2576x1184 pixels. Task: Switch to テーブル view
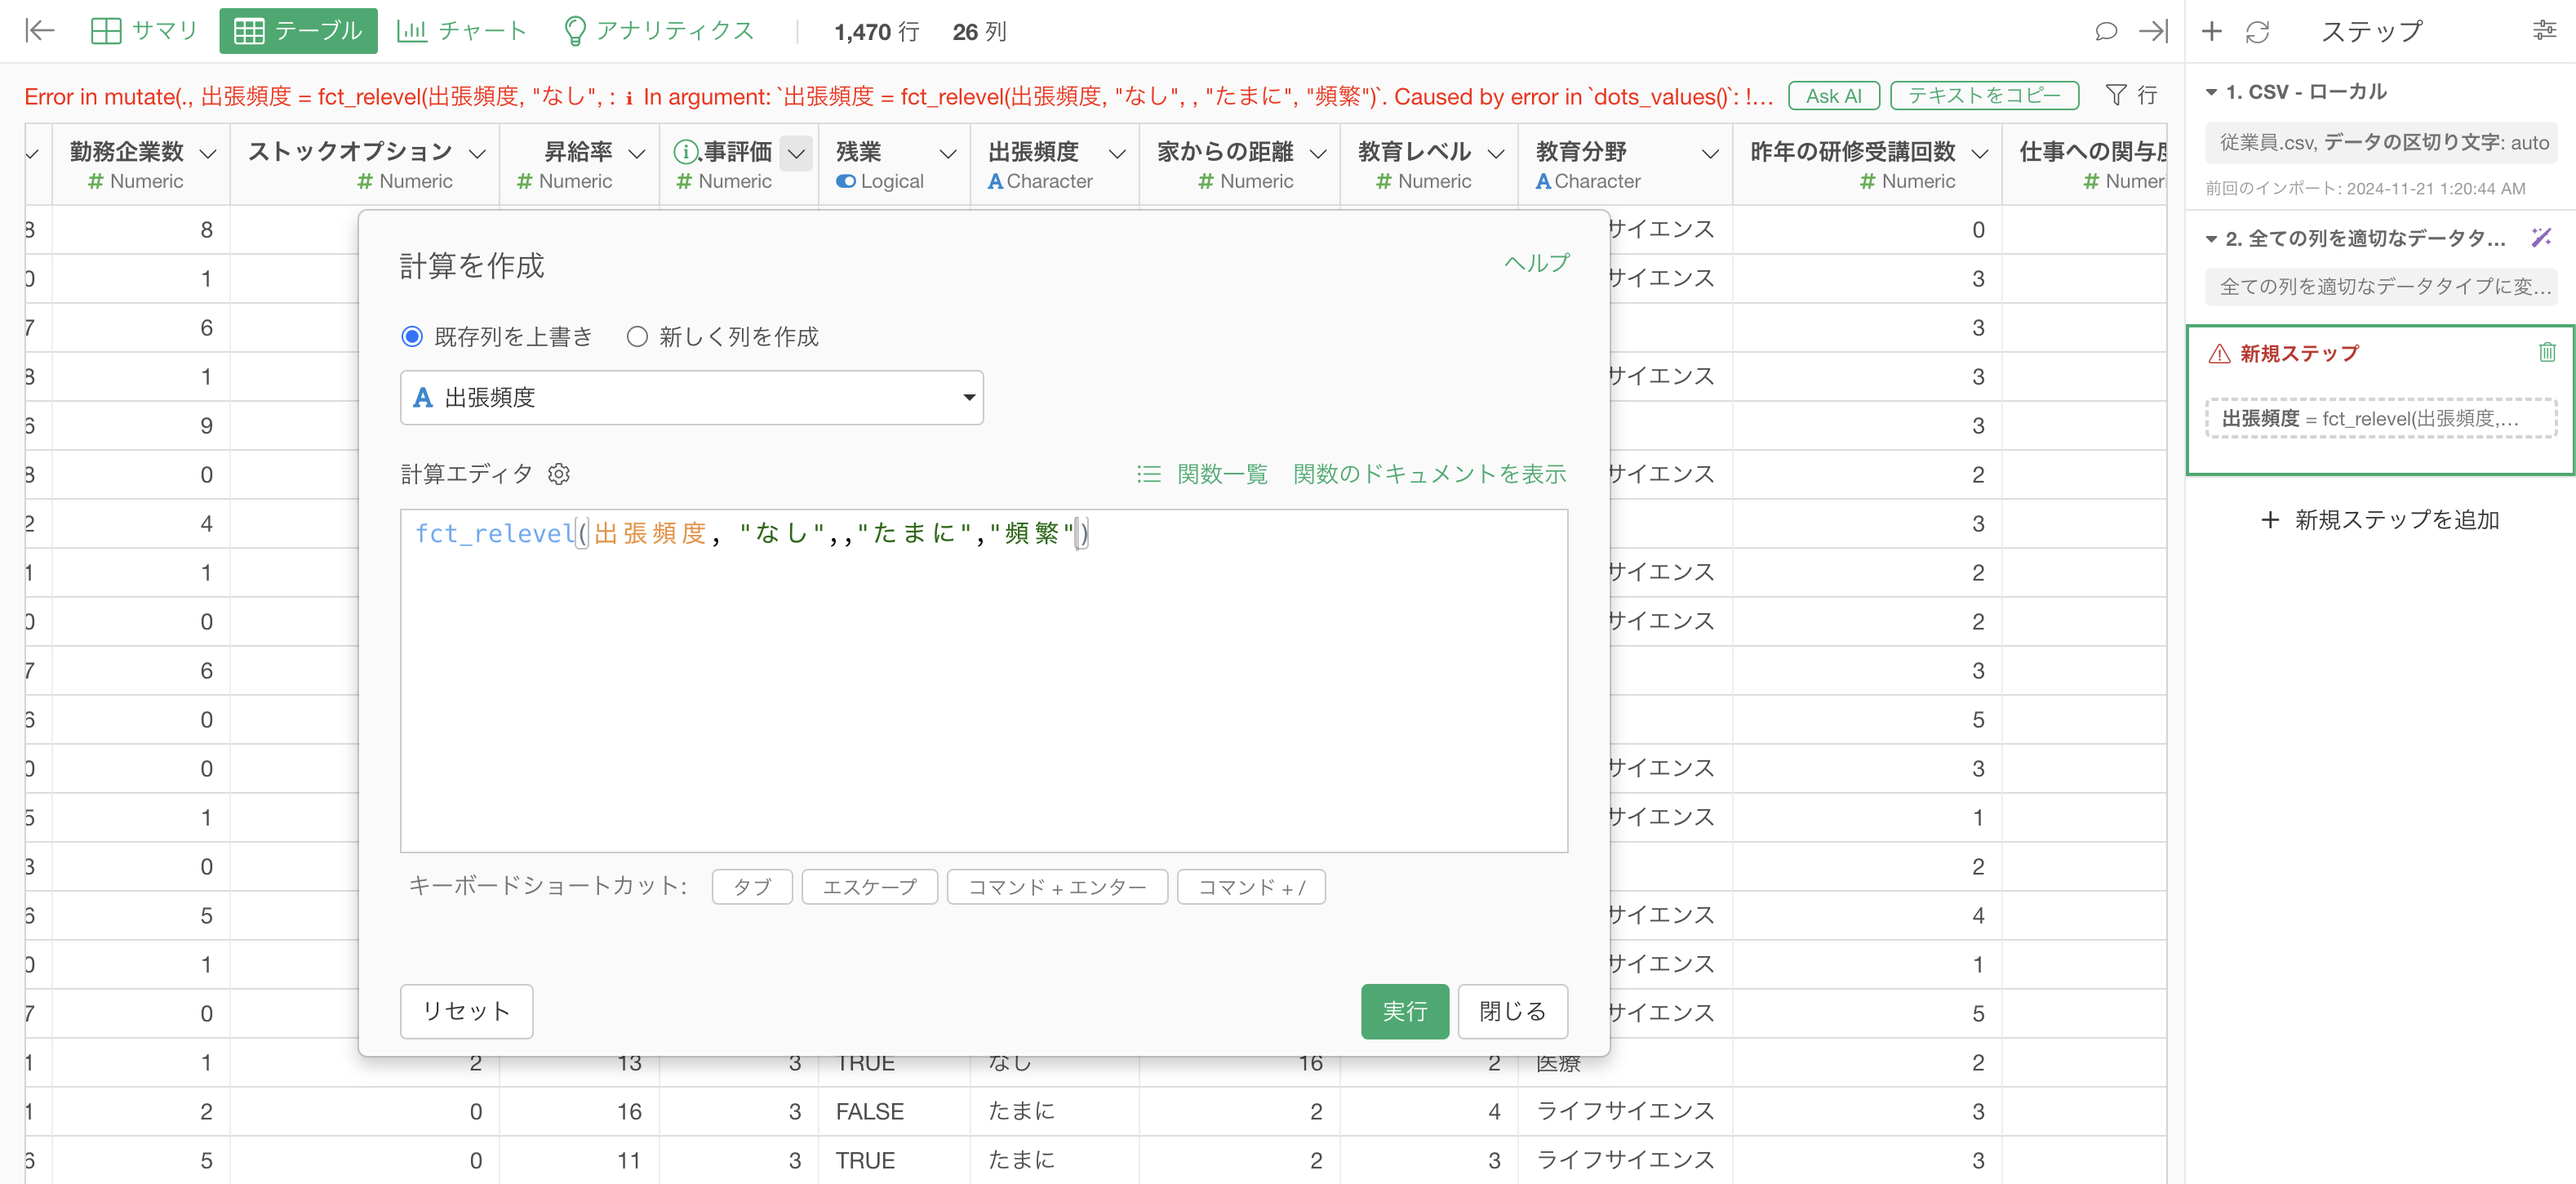pos(298,31)
